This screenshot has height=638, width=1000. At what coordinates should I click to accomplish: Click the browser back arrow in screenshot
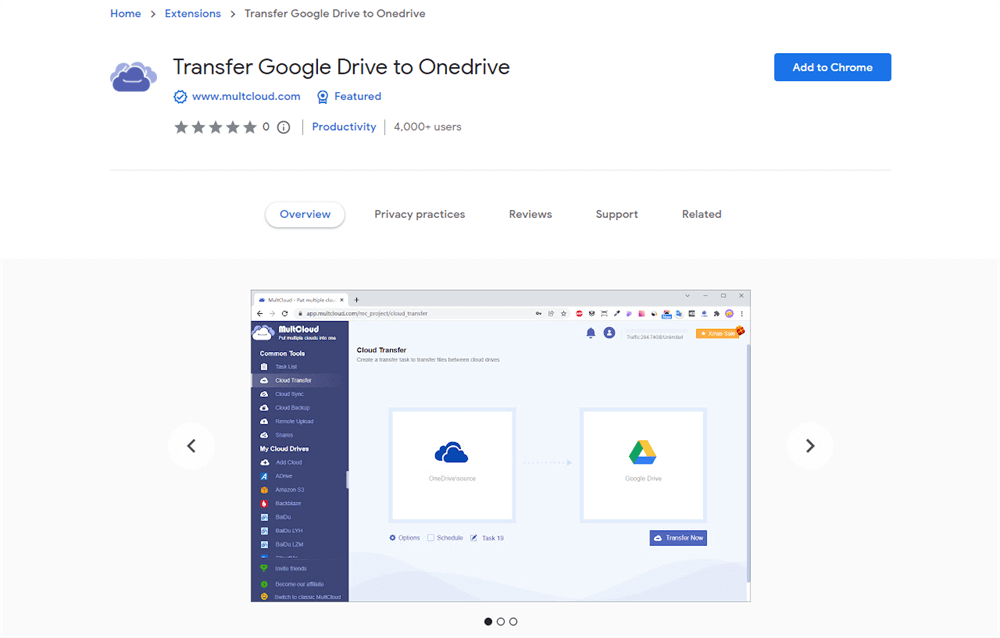click(260, 313)
